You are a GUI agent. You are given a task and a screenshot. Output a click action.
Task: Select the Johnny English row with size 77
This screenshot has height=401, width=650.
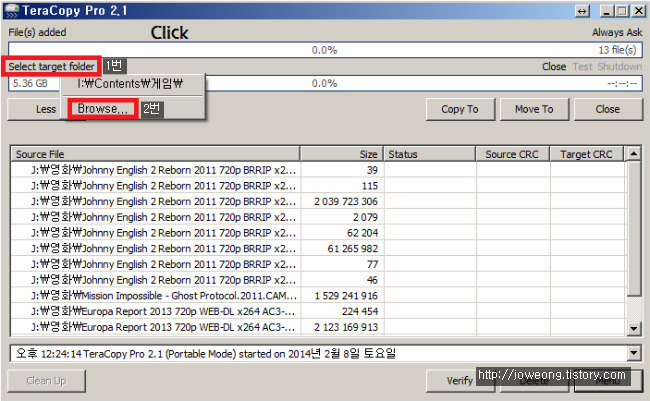(x=318, y=265)
